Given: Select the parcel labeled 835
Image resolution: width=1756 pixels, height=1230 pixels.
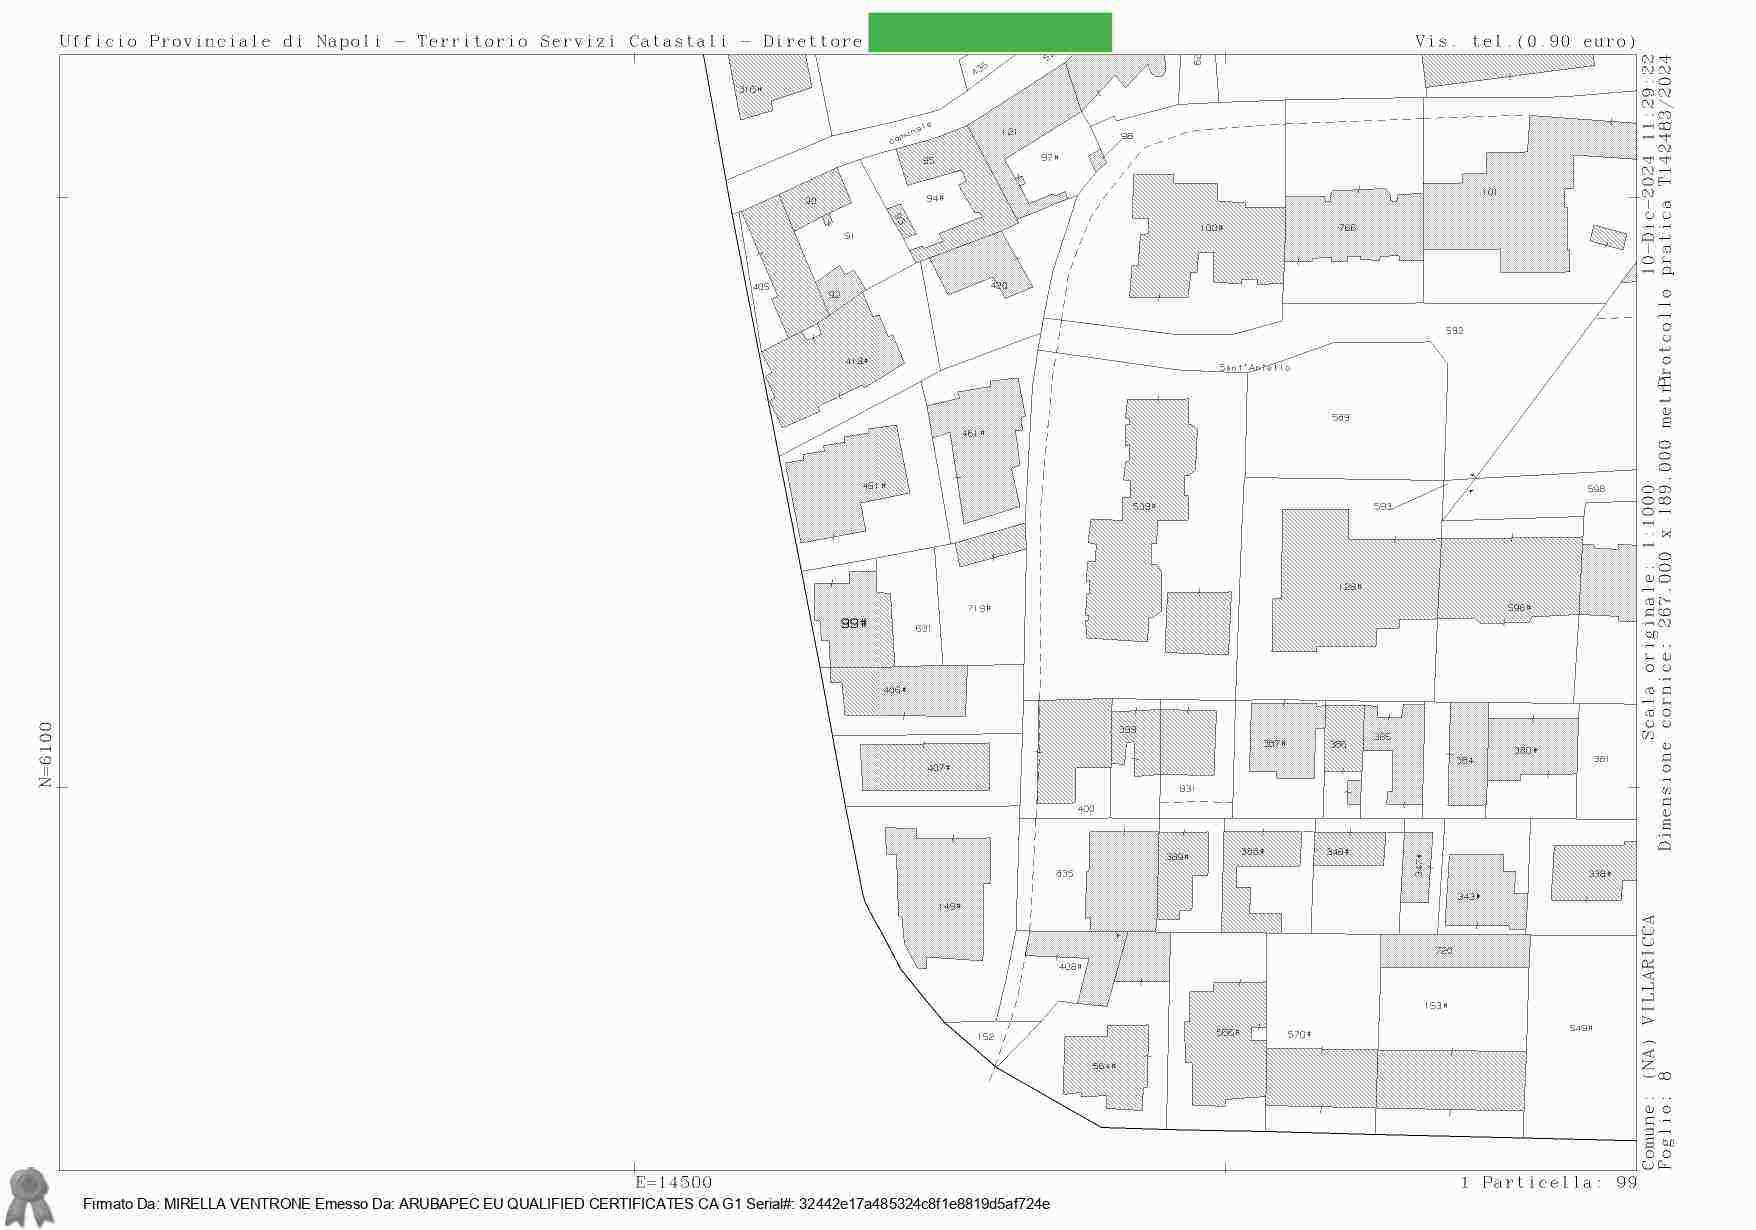Looking at the screenshot, I should coord(1064,874).
